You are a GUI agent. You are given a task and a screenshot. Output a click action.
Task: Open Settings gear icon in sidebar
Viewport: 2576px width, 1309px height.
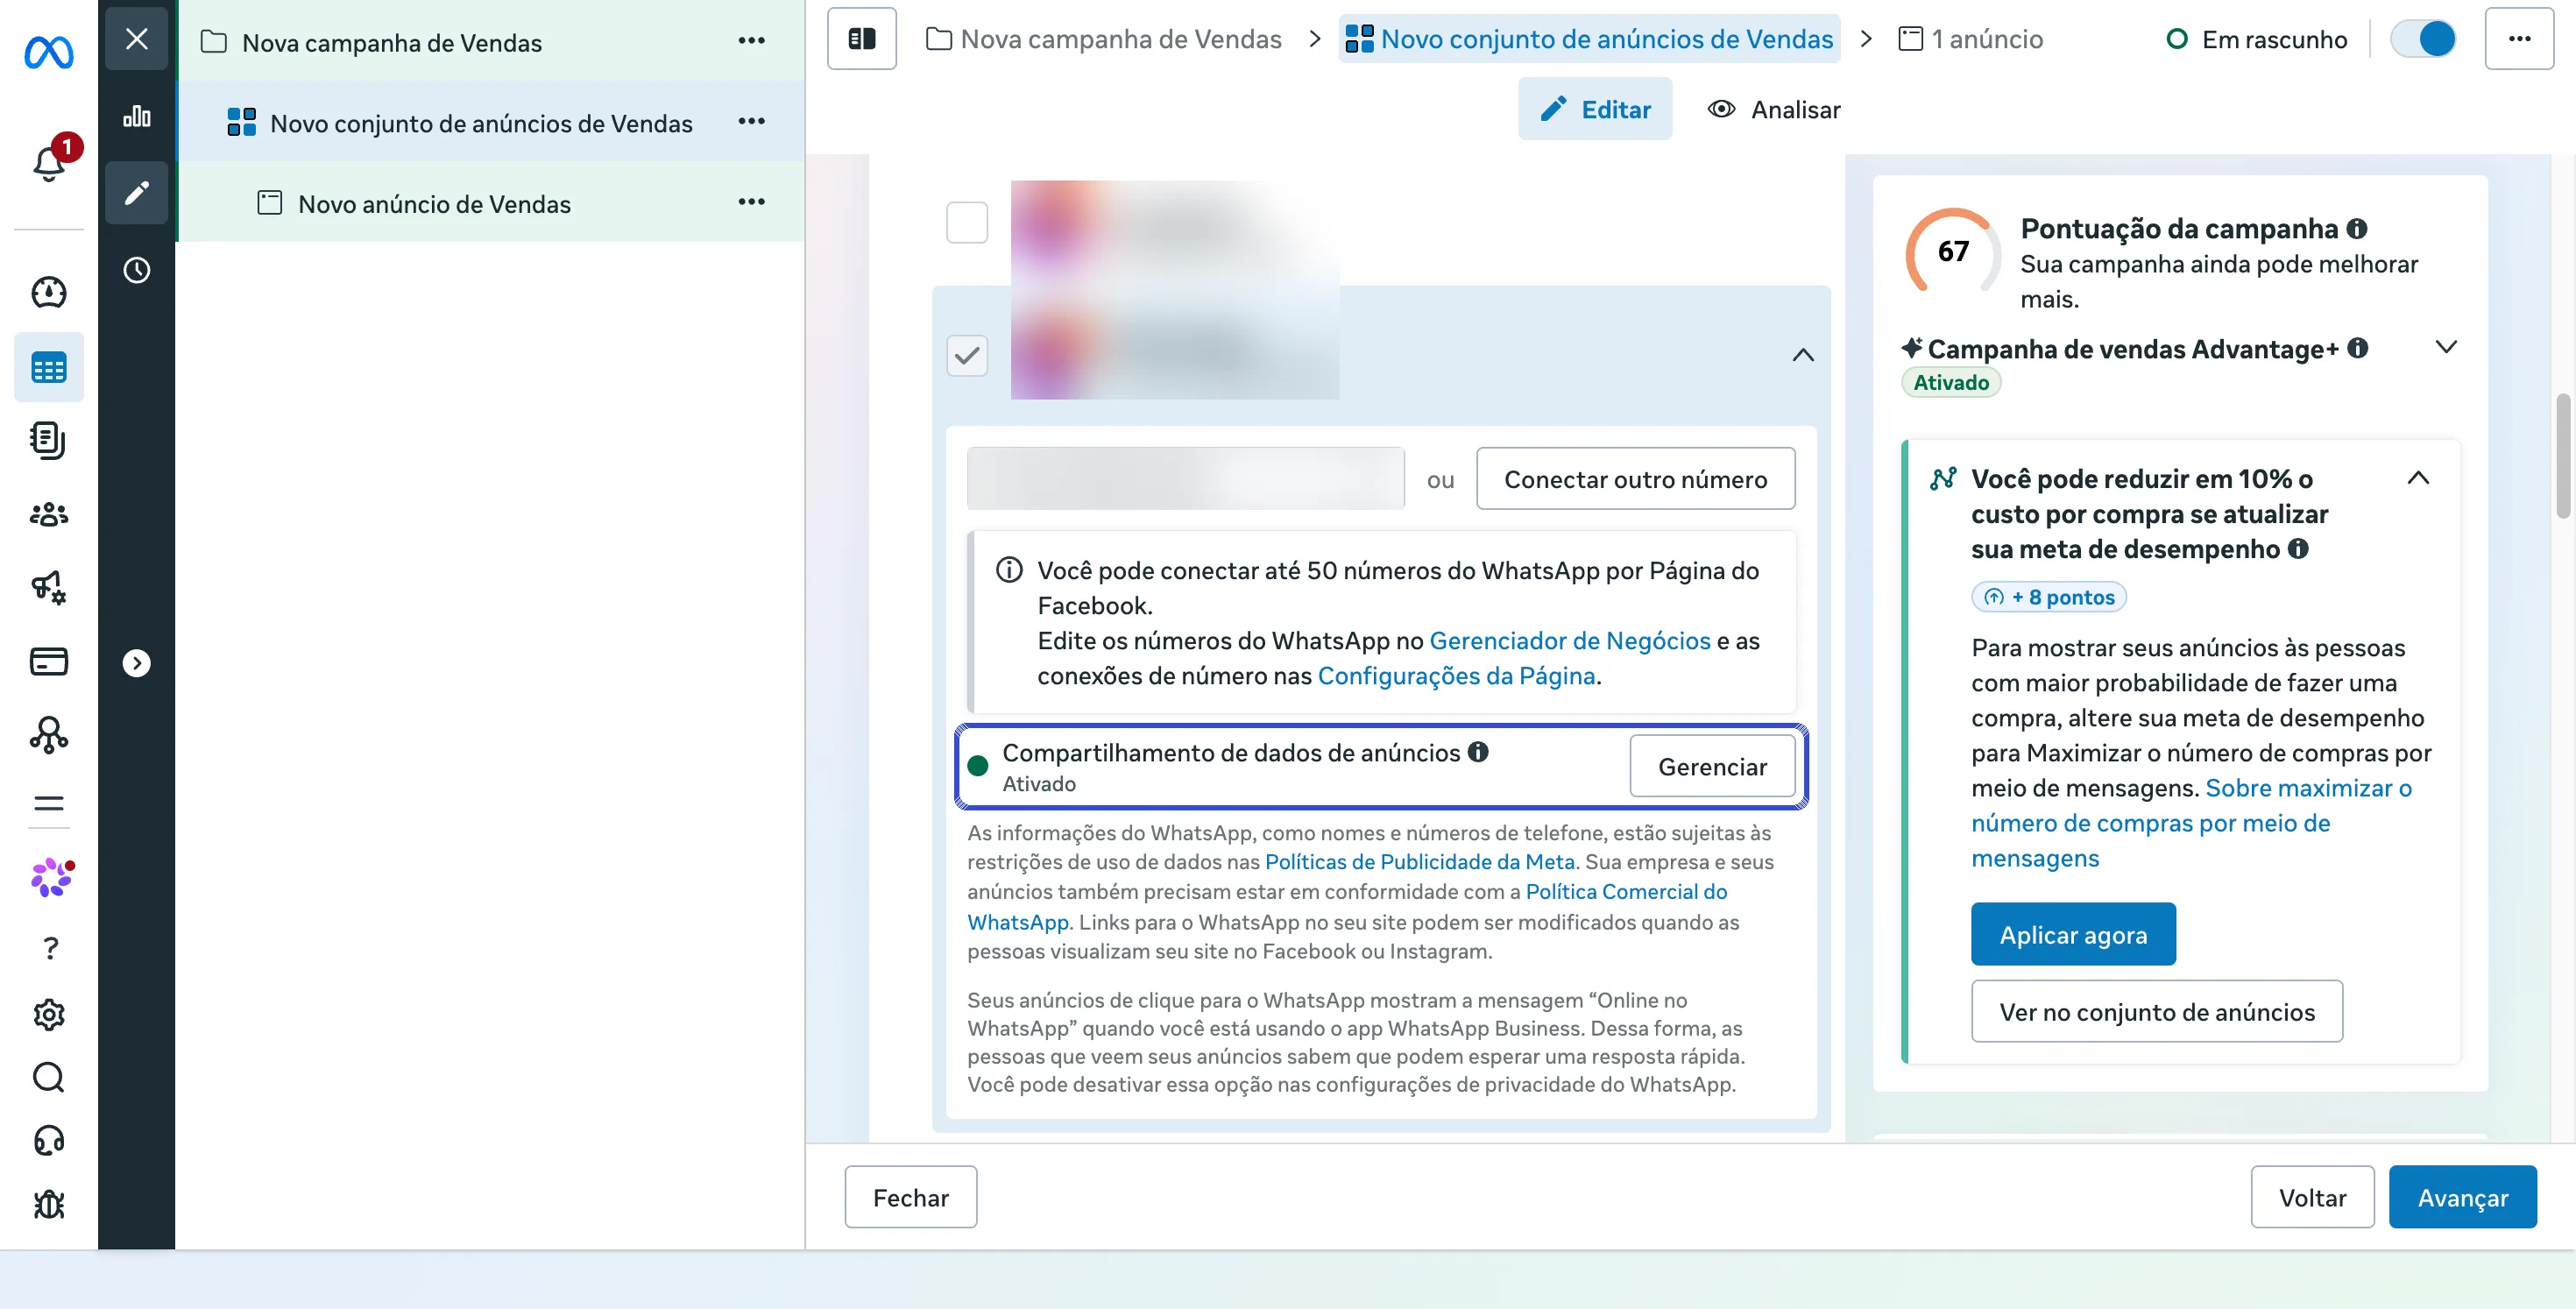pyautogui.click(x=48, y=1015)
